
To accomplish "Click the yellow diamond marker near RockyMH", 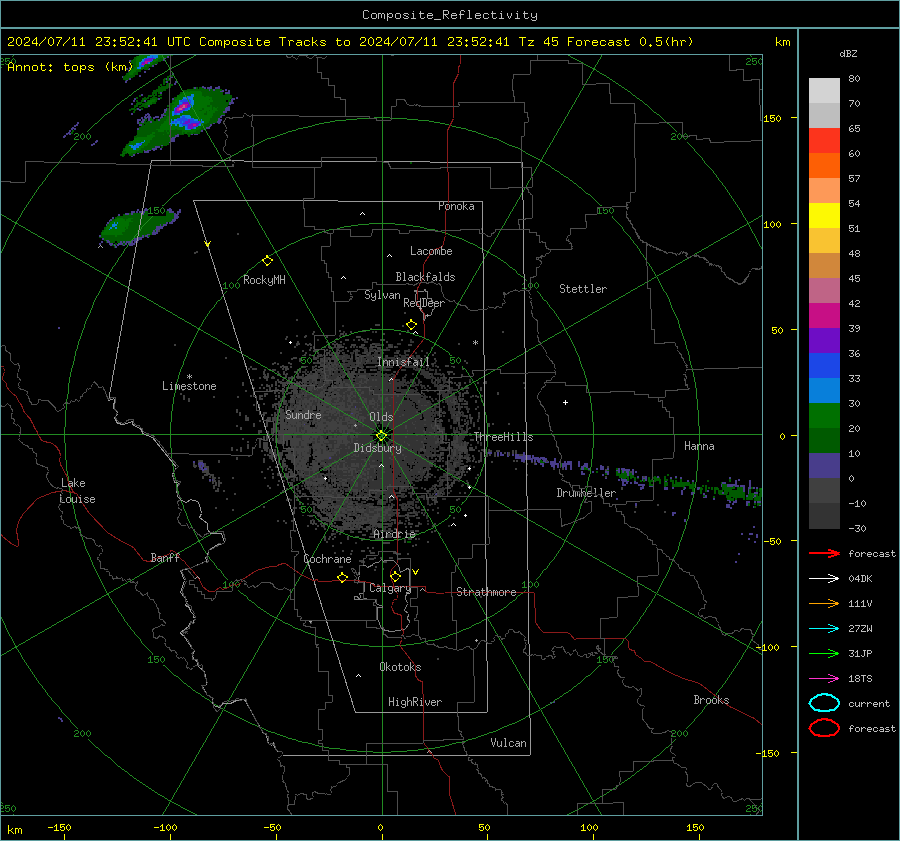I will tap(267, 261).
